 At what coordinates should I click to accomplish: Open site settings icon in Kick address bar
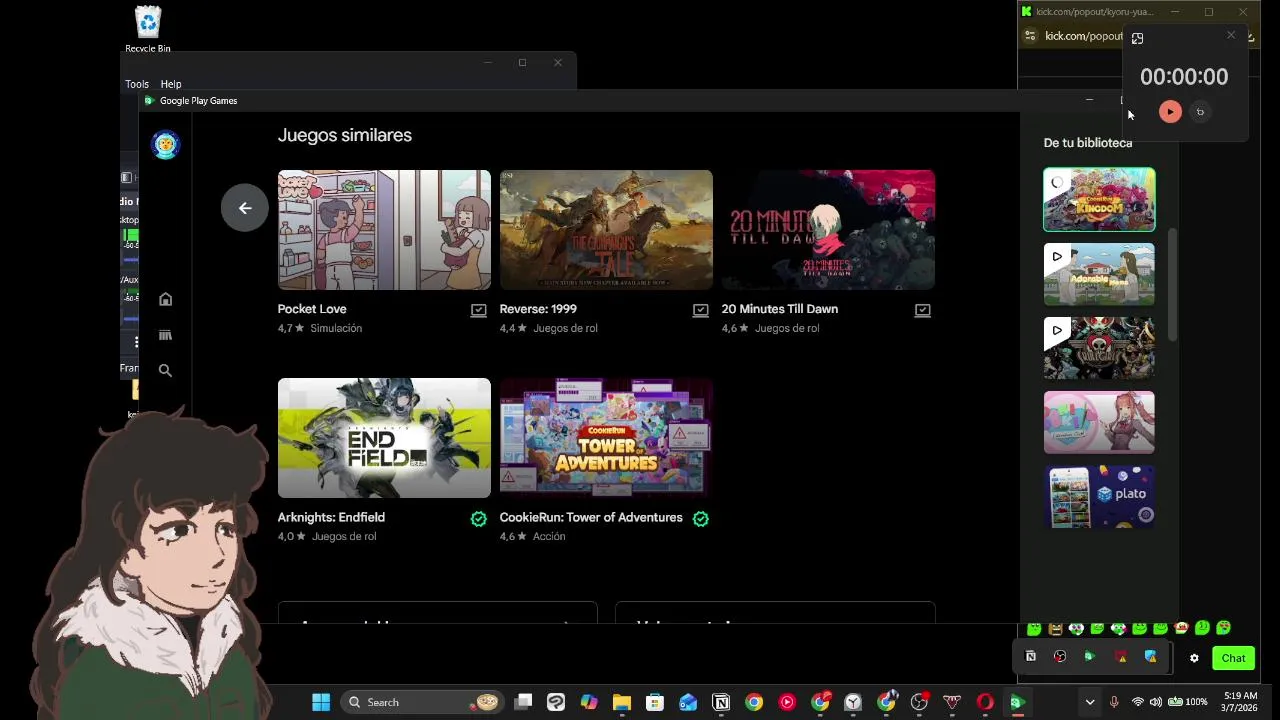[1030, 36]
